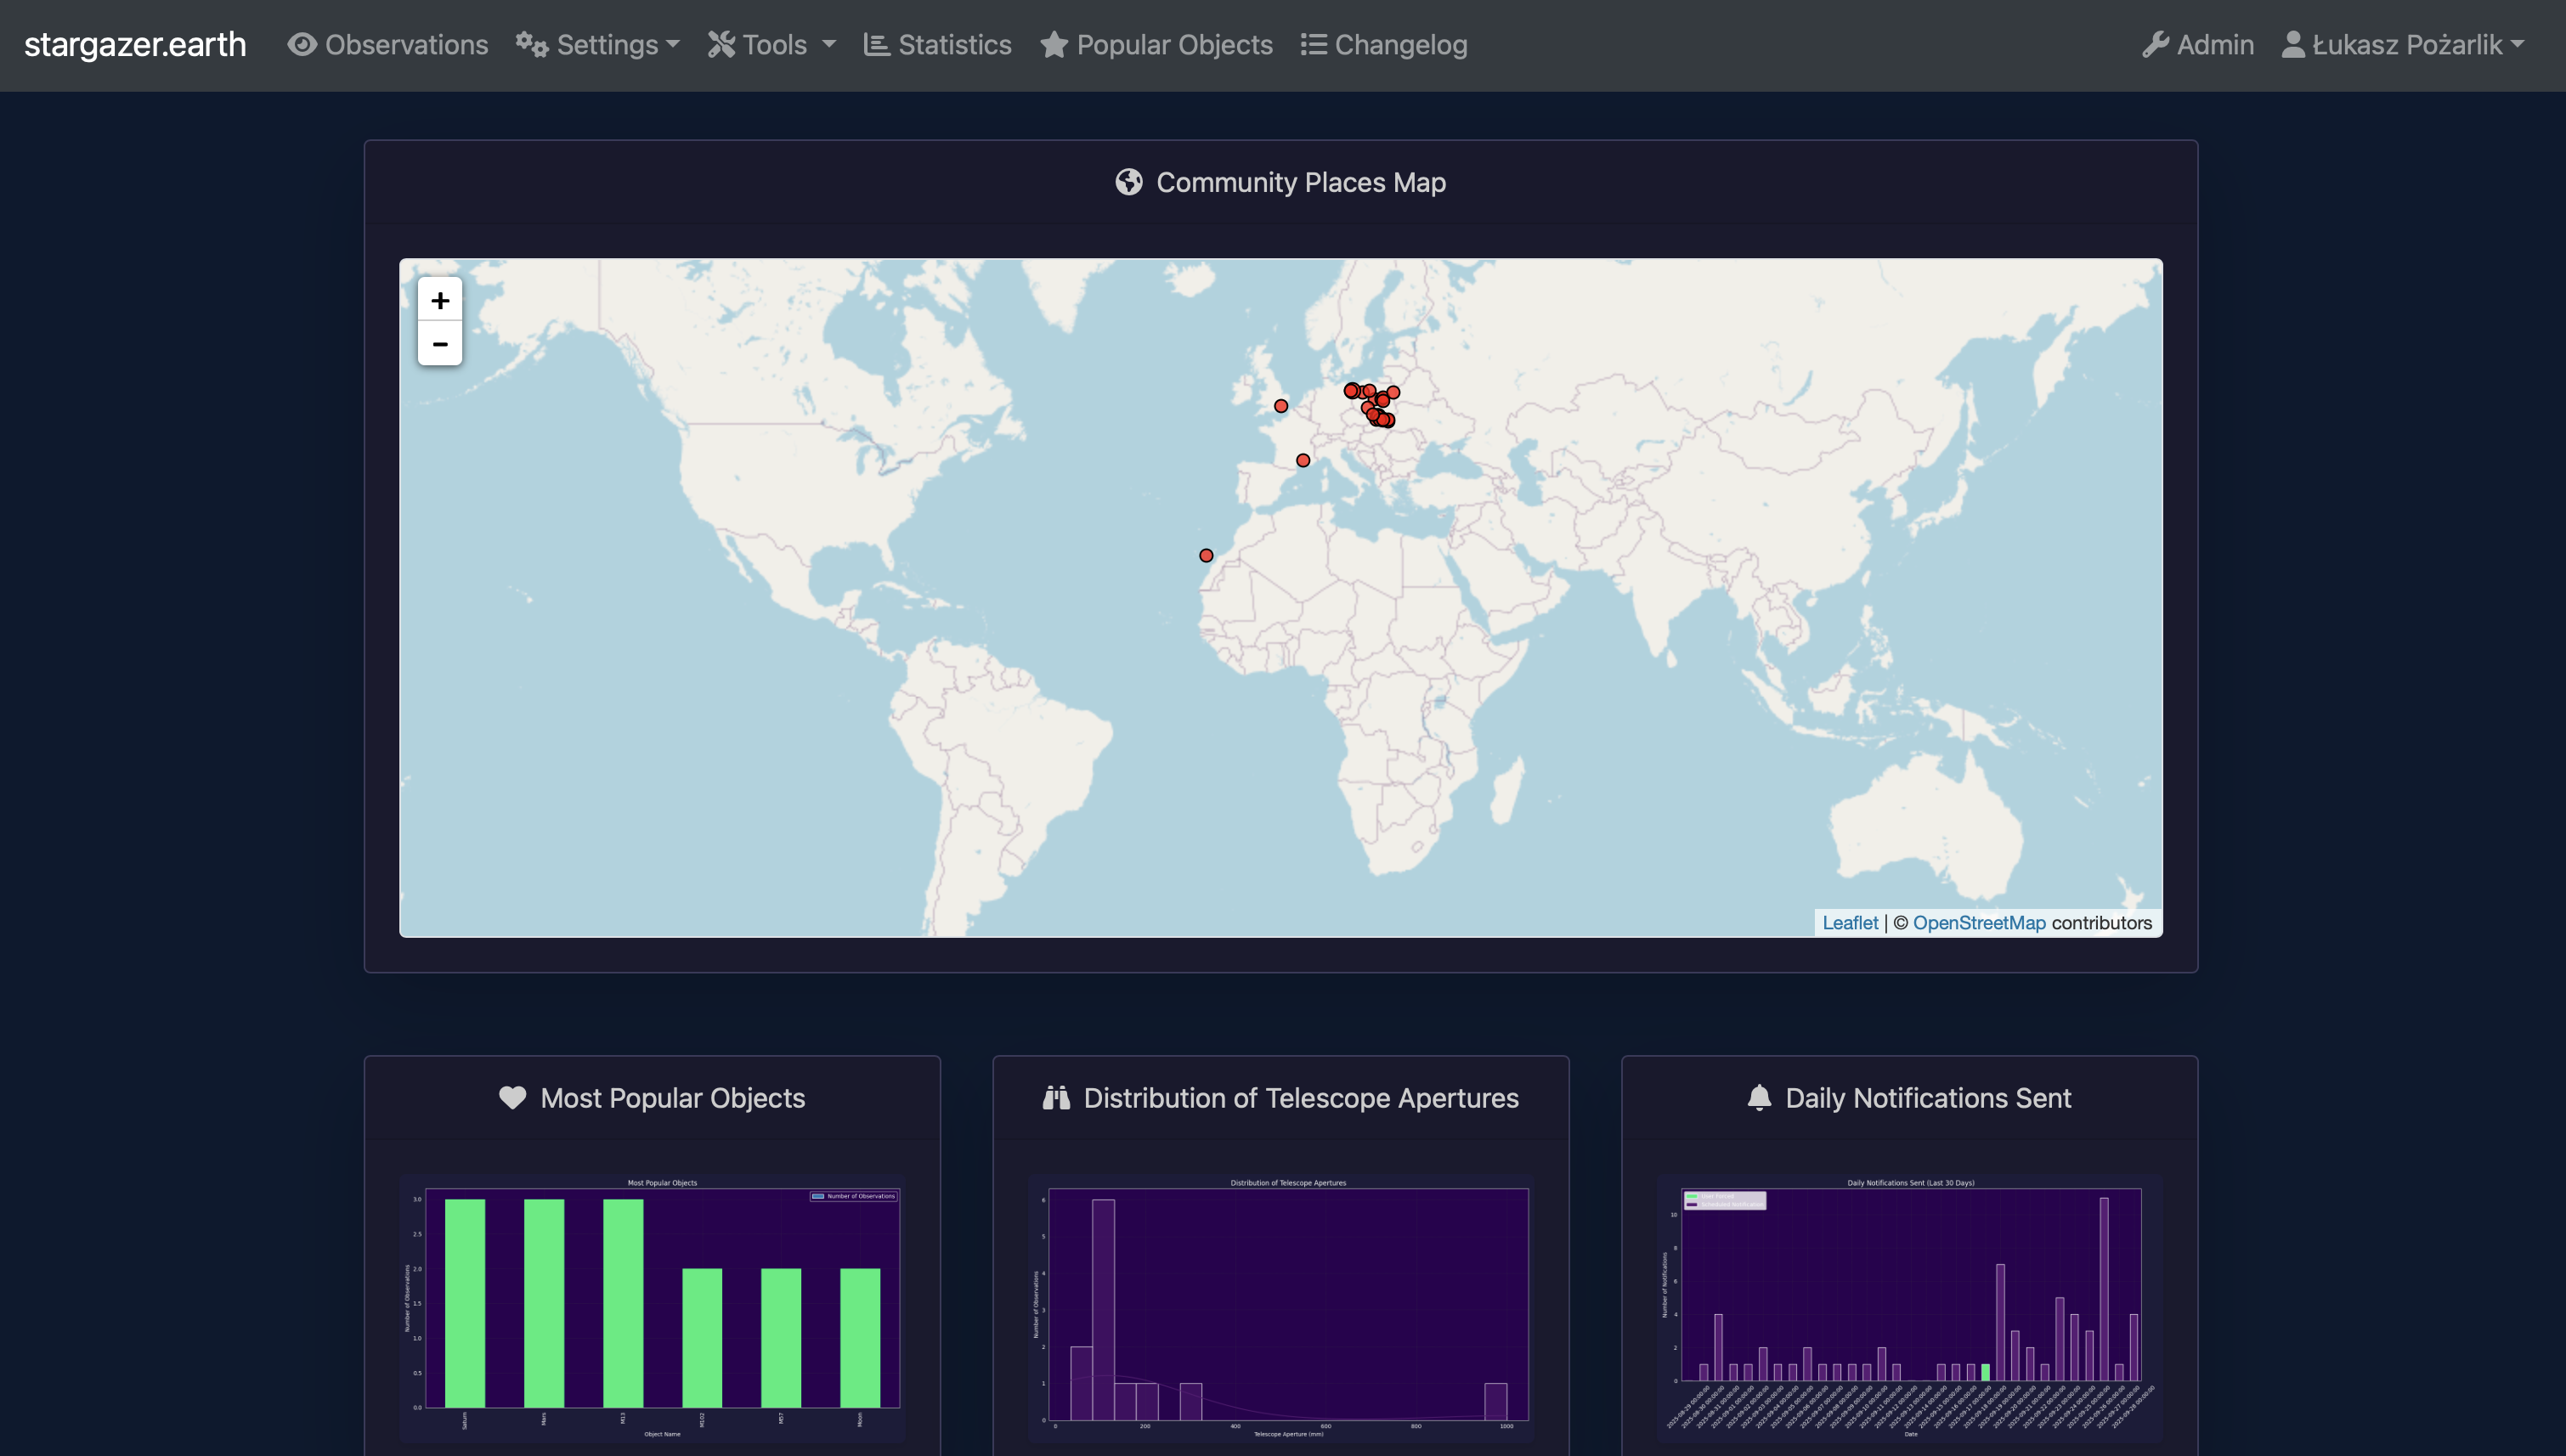Open the OpenStreetMap contributors link

1978,923
